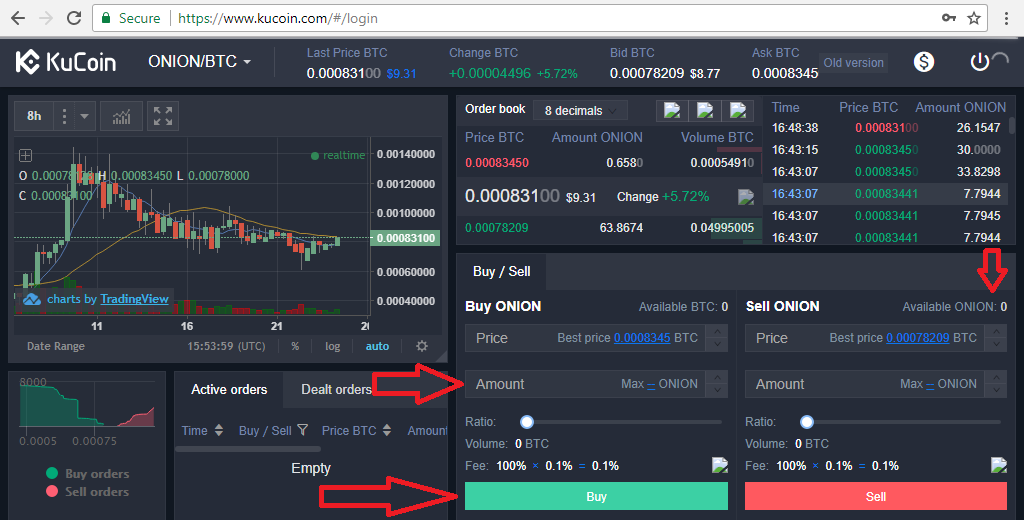Toggle chart fullscreen mode
Viewport: 1024px width, 520px height.
pos(163,116)
